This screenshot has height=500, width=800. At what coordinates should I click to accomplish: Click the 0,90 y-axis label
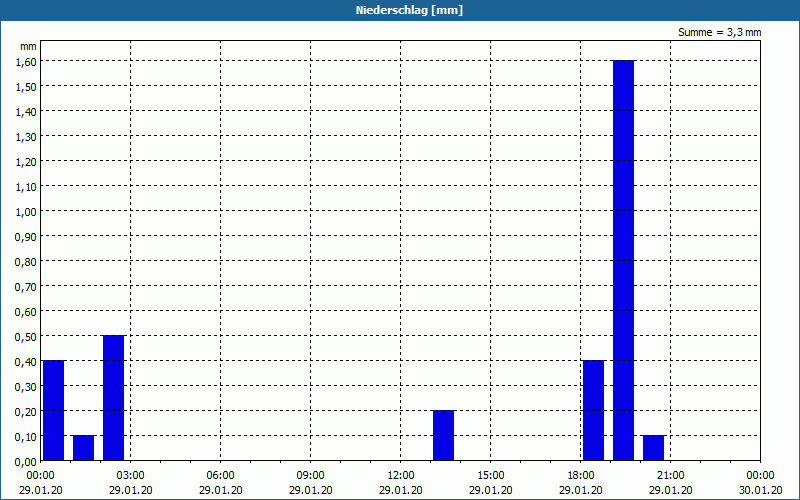[26, 236]
